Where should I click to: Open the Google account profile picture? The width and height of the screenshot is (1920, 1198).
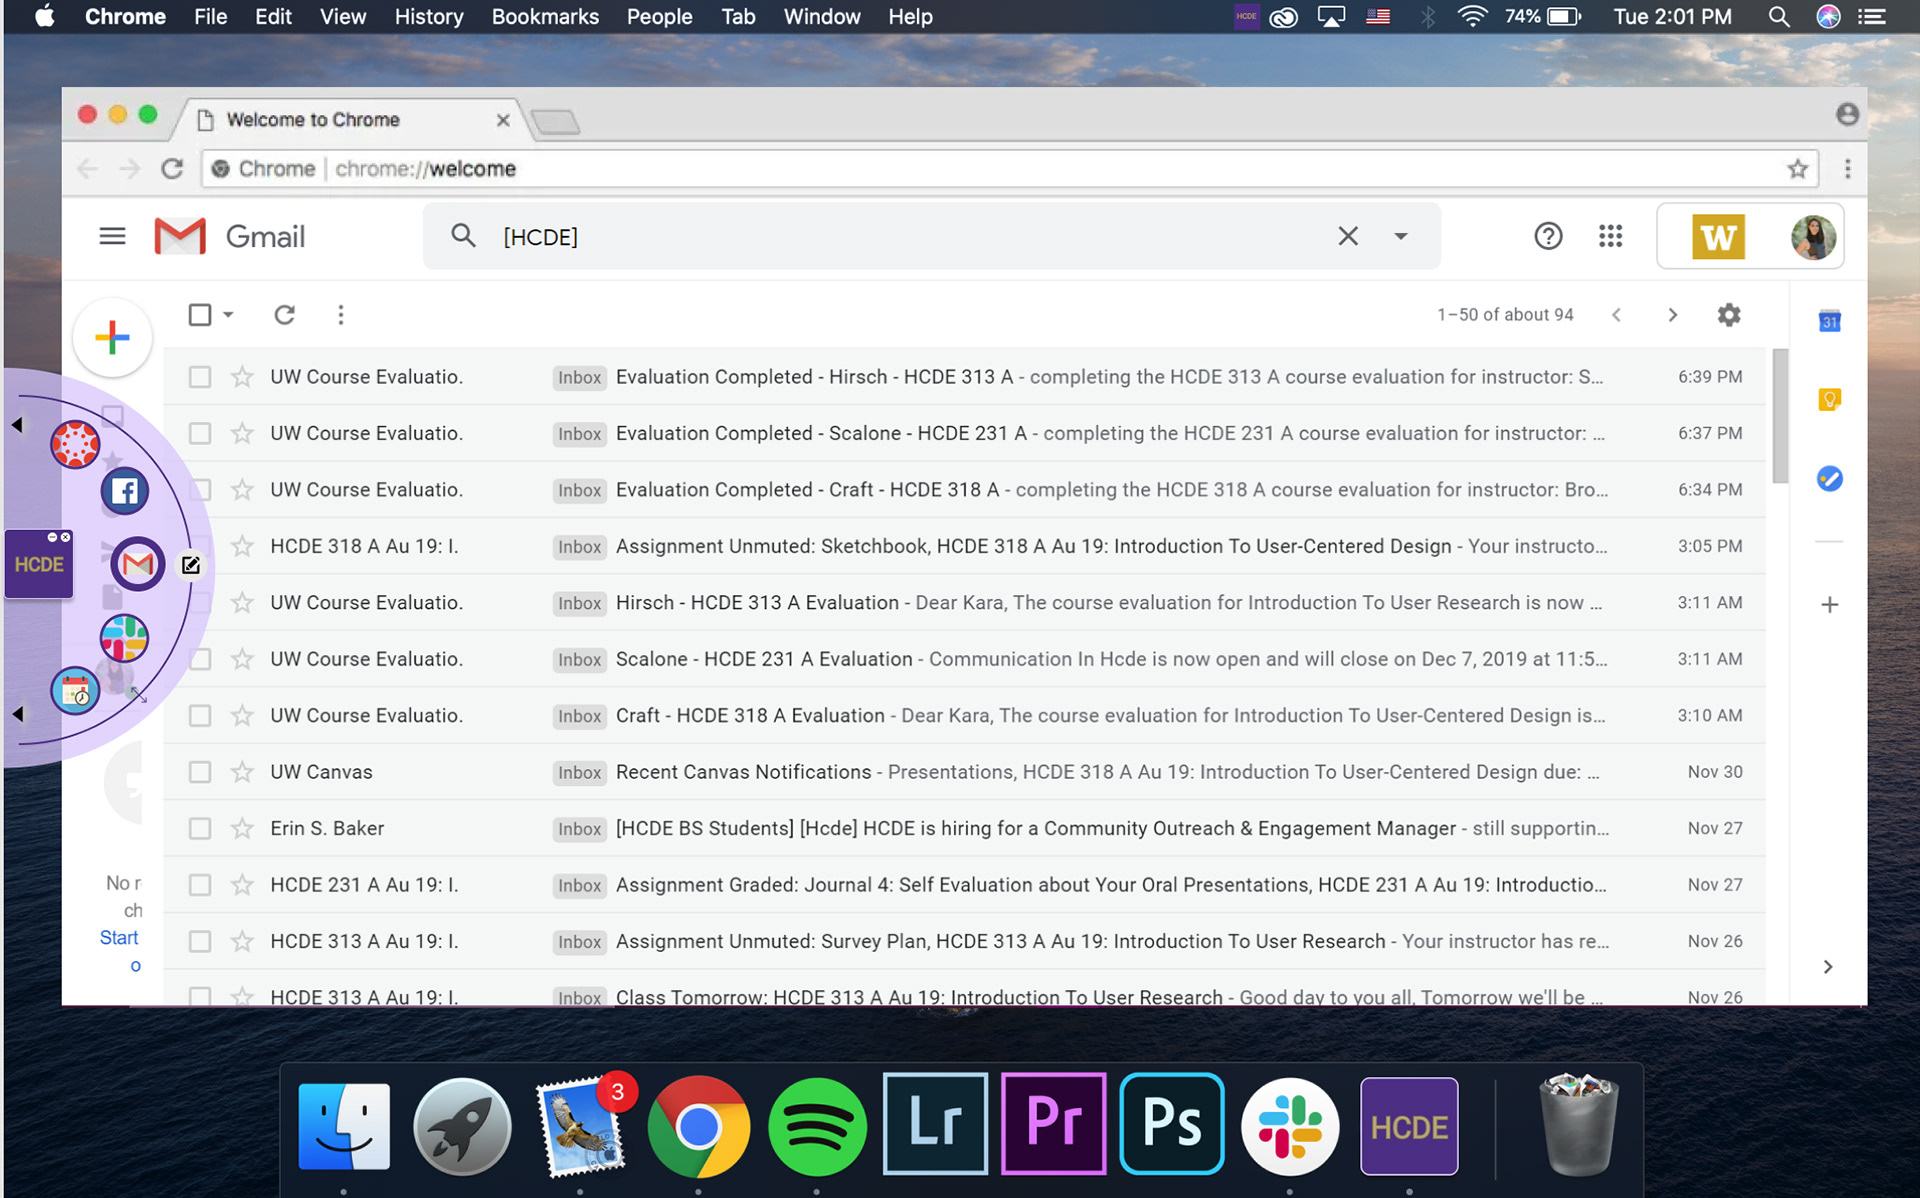coord(1813,237)
